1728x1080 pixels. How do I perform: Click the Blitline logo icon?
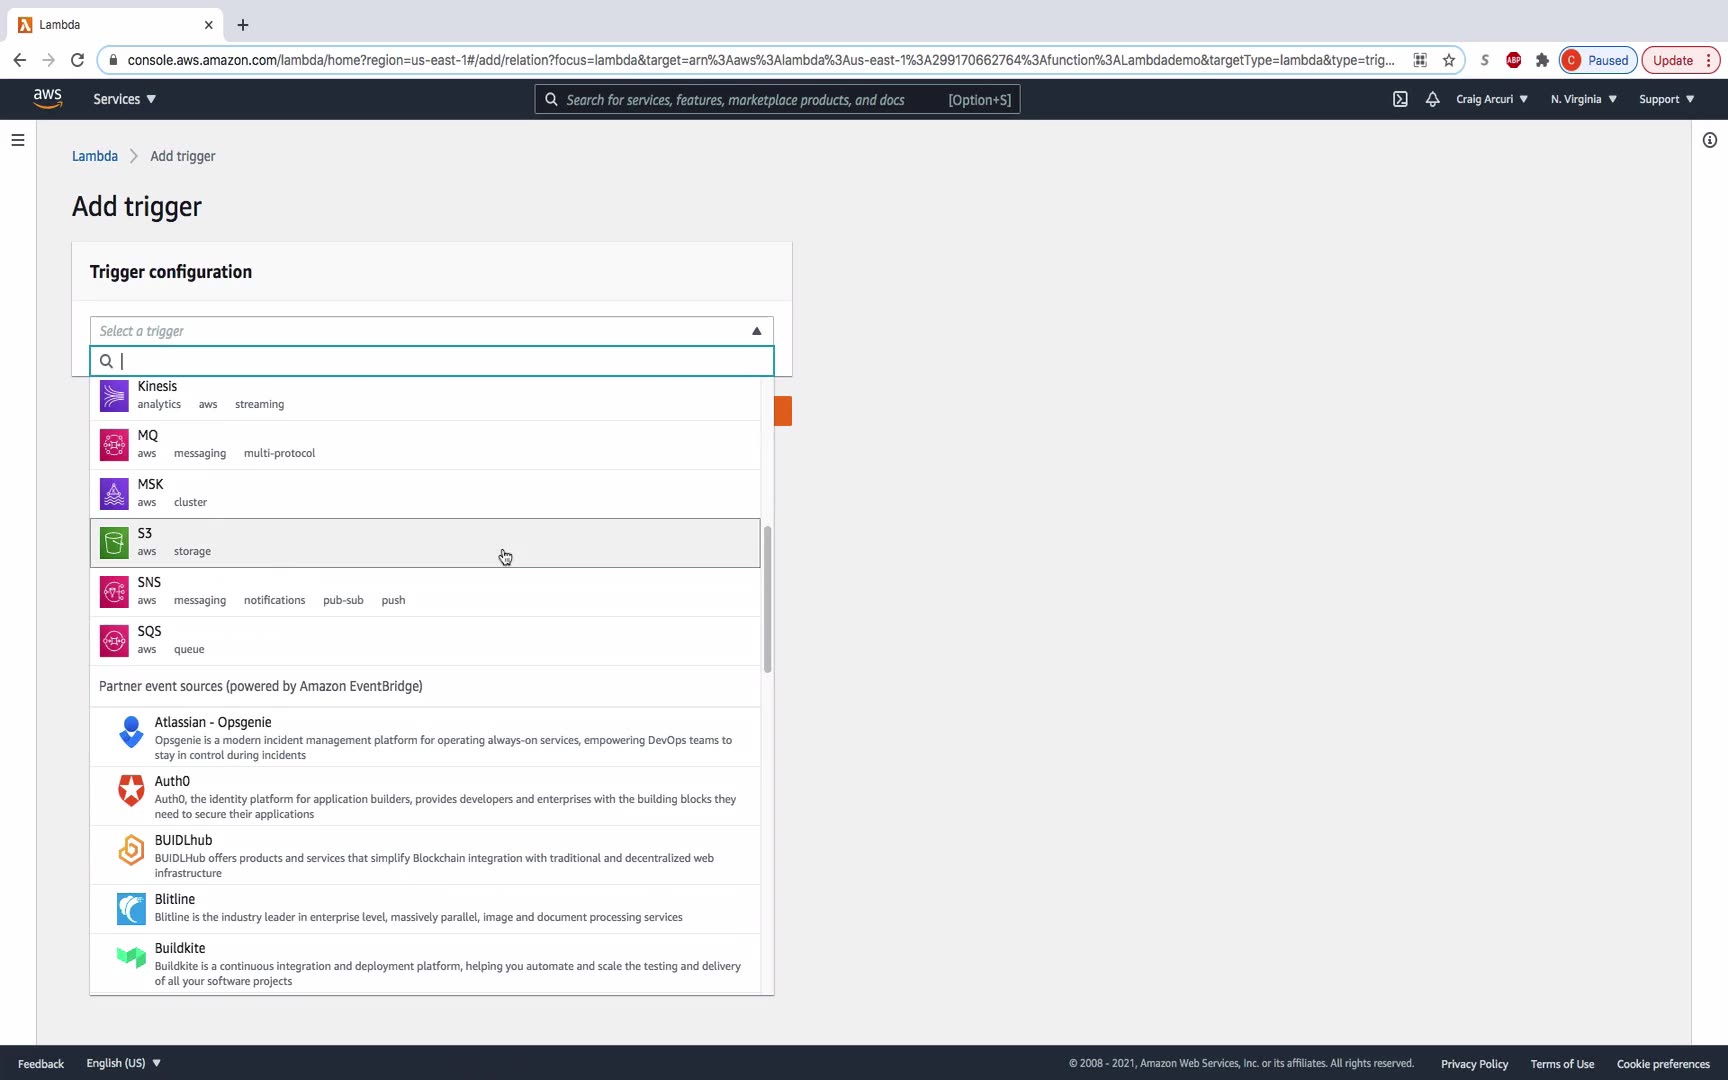[131, 909]
